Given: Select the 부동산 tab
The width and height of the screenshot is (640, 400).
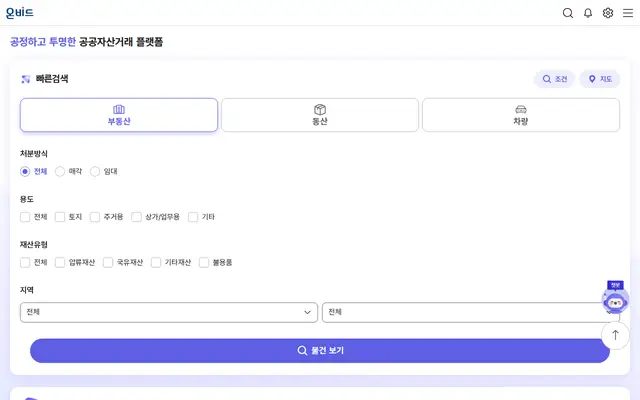Looking at the screenshot, I should coord(119,115).
